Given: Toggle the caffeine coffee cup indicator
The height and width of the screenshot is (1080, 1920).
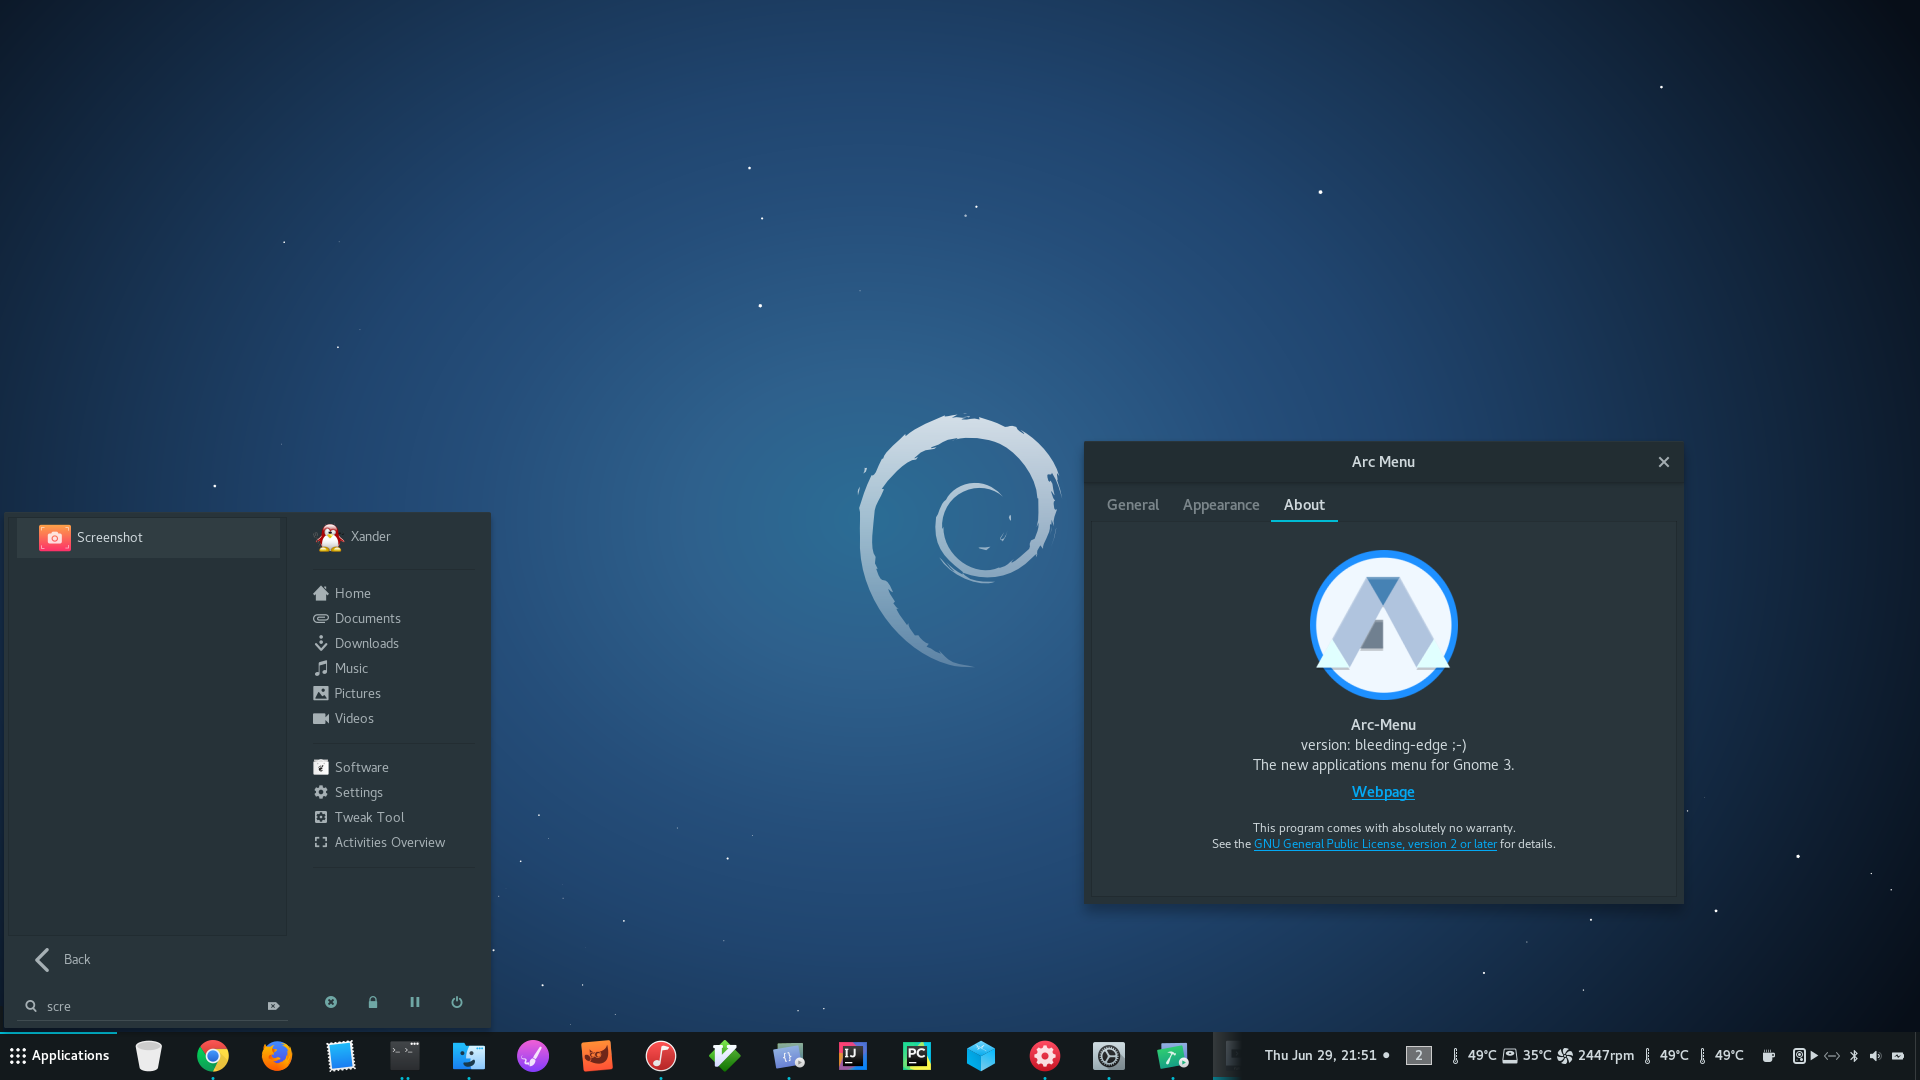Looking at the screenshot, I should (x=1768, y=1056).
